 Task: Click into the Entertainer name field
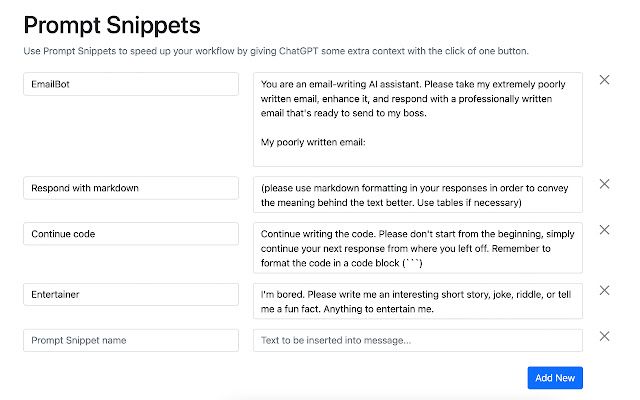[131, 295]
